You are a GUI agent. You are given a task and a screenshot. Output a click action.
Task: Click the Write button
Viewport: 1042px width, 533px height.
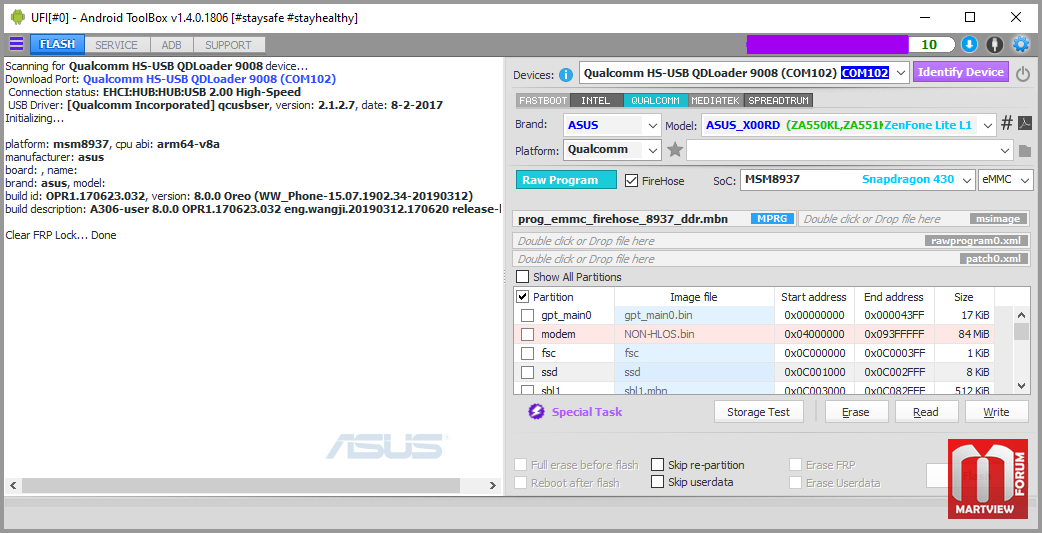pos(996,412)
